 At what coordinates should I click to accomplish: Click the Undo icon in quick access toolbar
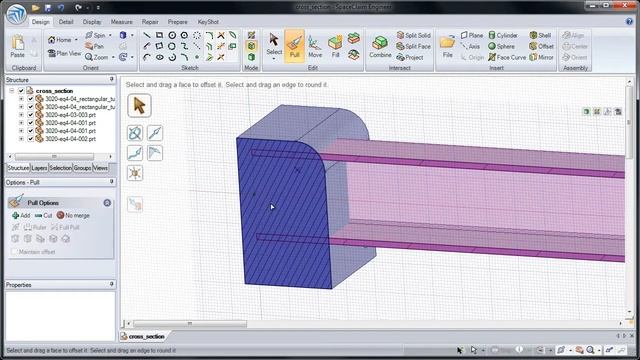[61, 7]
